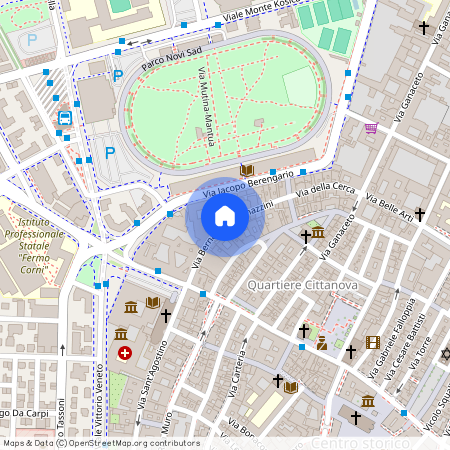Select the cinema film strip icon

tap(373, 342)
